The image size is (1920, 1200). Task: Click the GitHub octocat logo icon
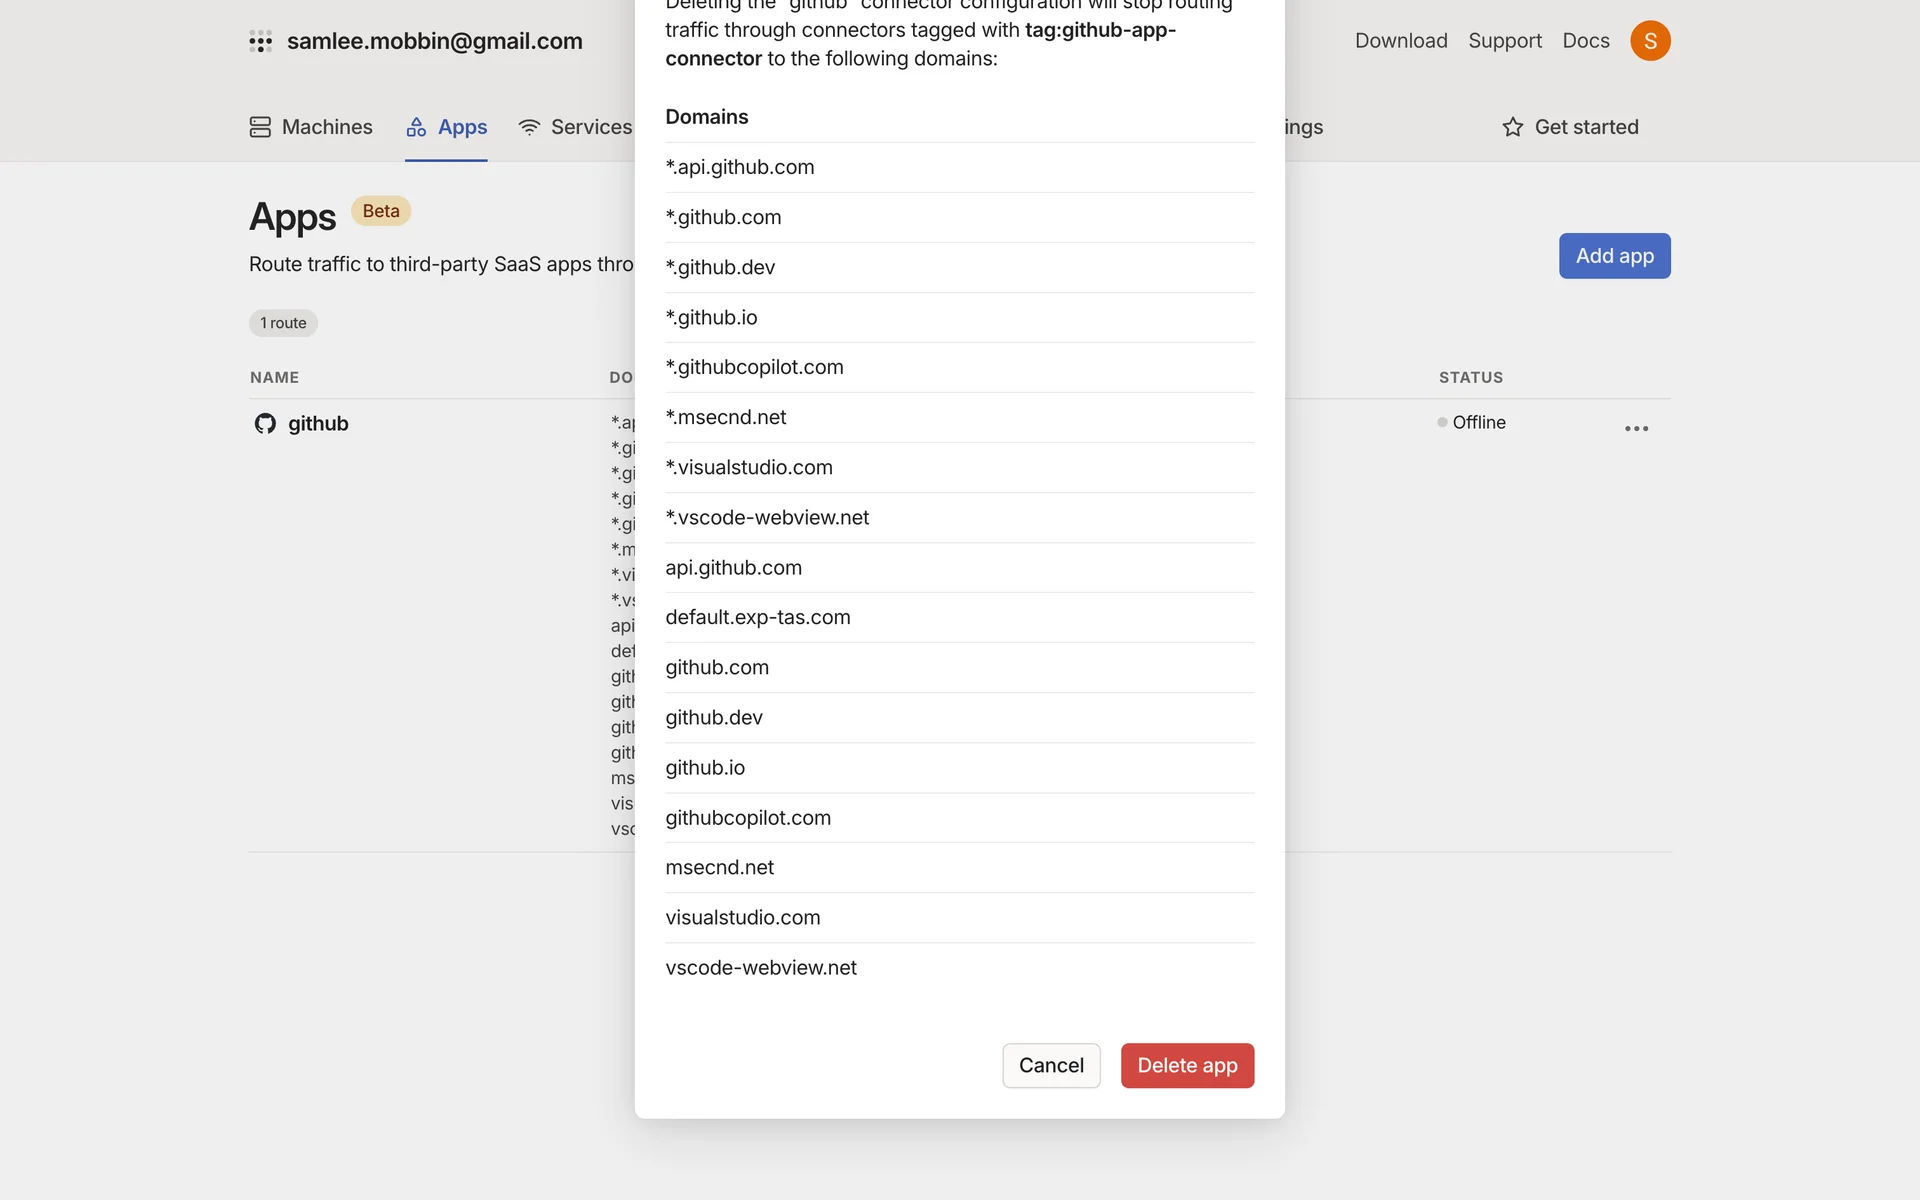[265, 424]
